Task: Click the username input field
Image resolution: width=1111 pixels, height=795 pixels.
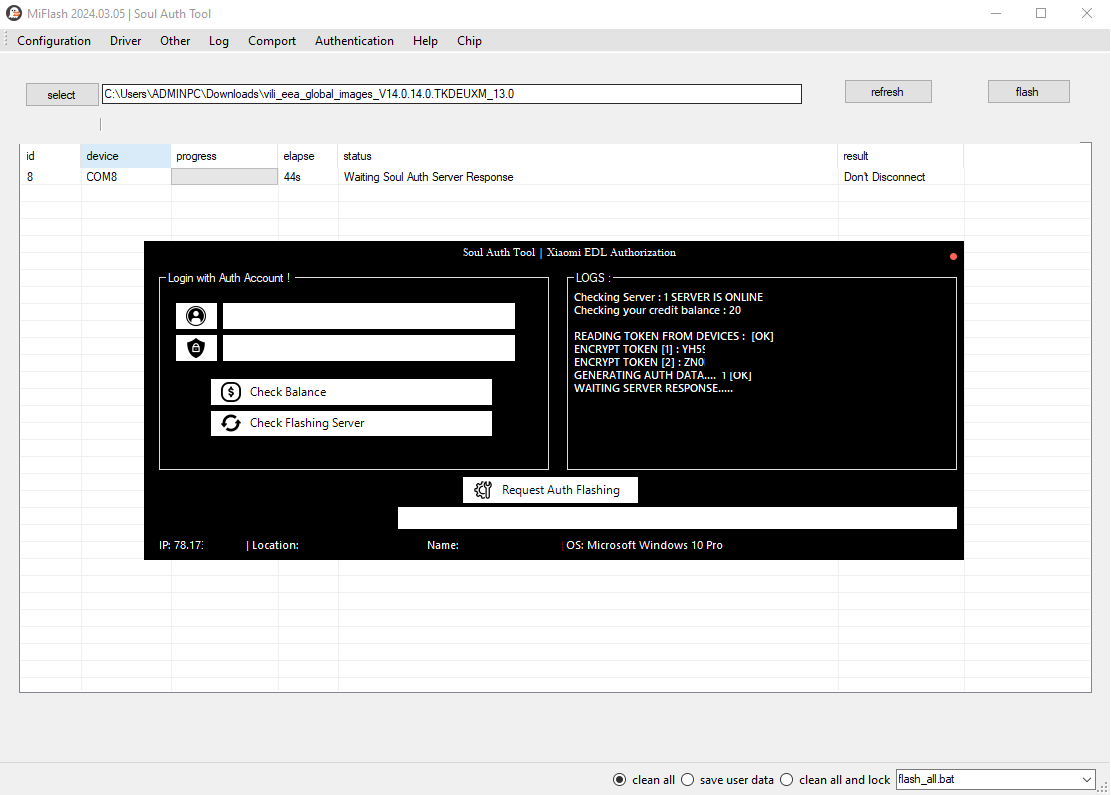Action: [368, 316]
